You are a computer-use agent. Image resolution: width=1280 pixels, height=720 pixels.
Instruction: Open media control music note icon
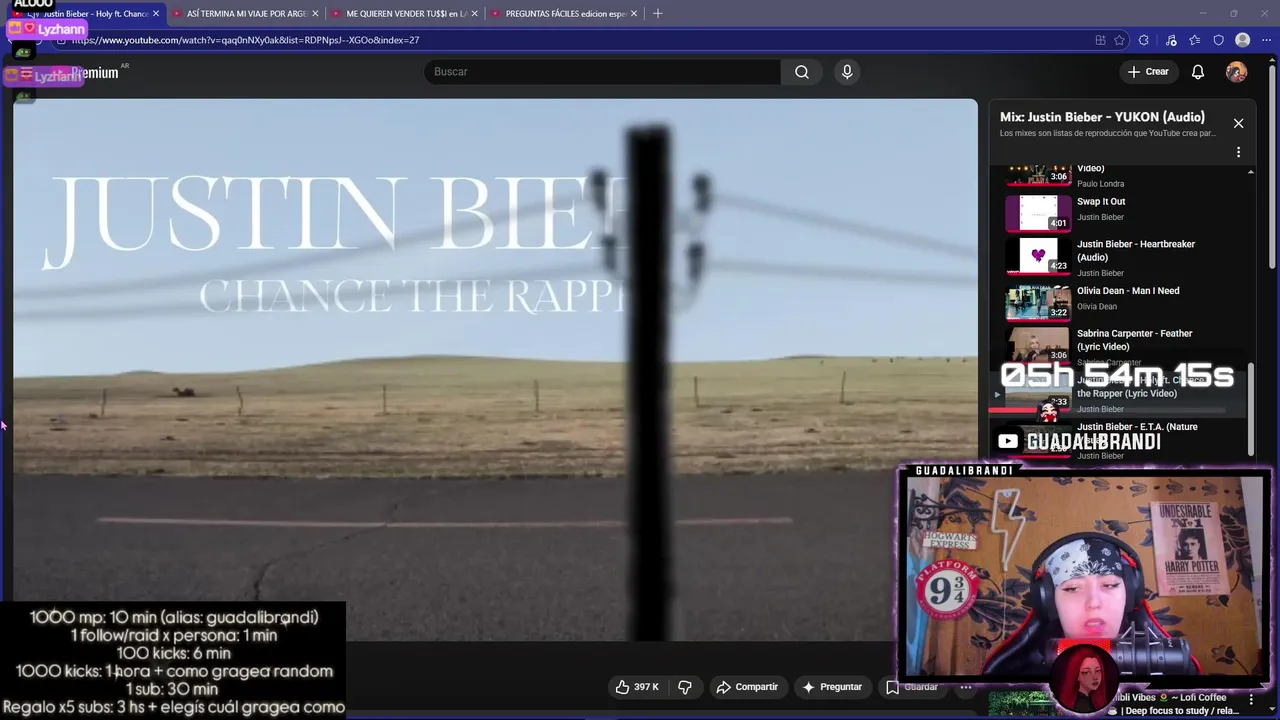[1171, 40]
